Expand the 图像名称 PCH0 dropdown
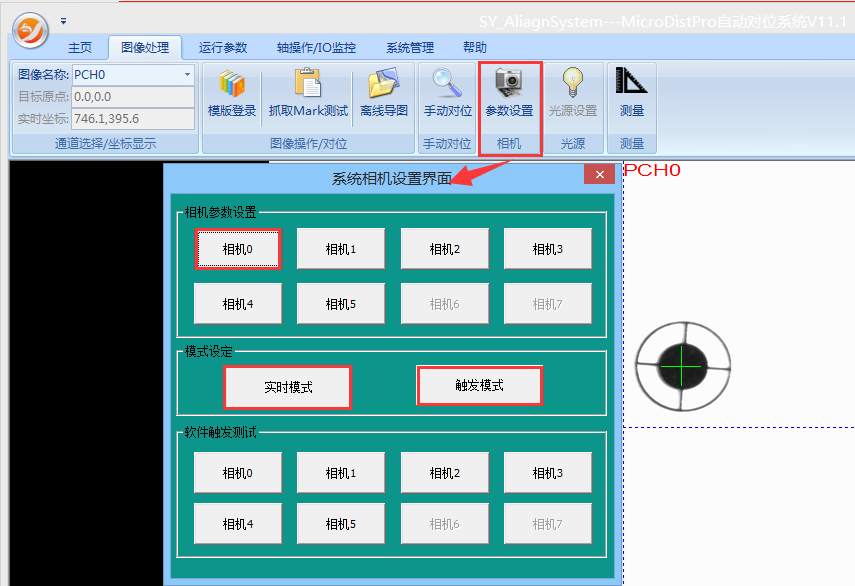855x586 pixels. 187,75
